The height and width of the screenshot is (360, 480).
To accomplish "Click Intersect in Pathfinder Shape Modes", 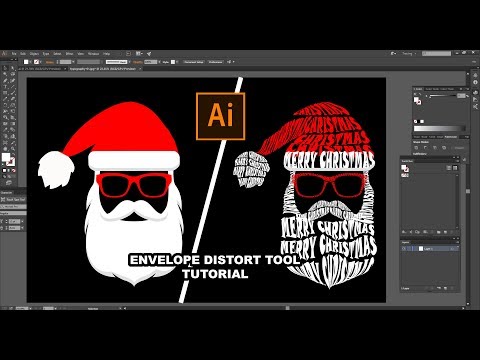I will click(x=435, y=148).
